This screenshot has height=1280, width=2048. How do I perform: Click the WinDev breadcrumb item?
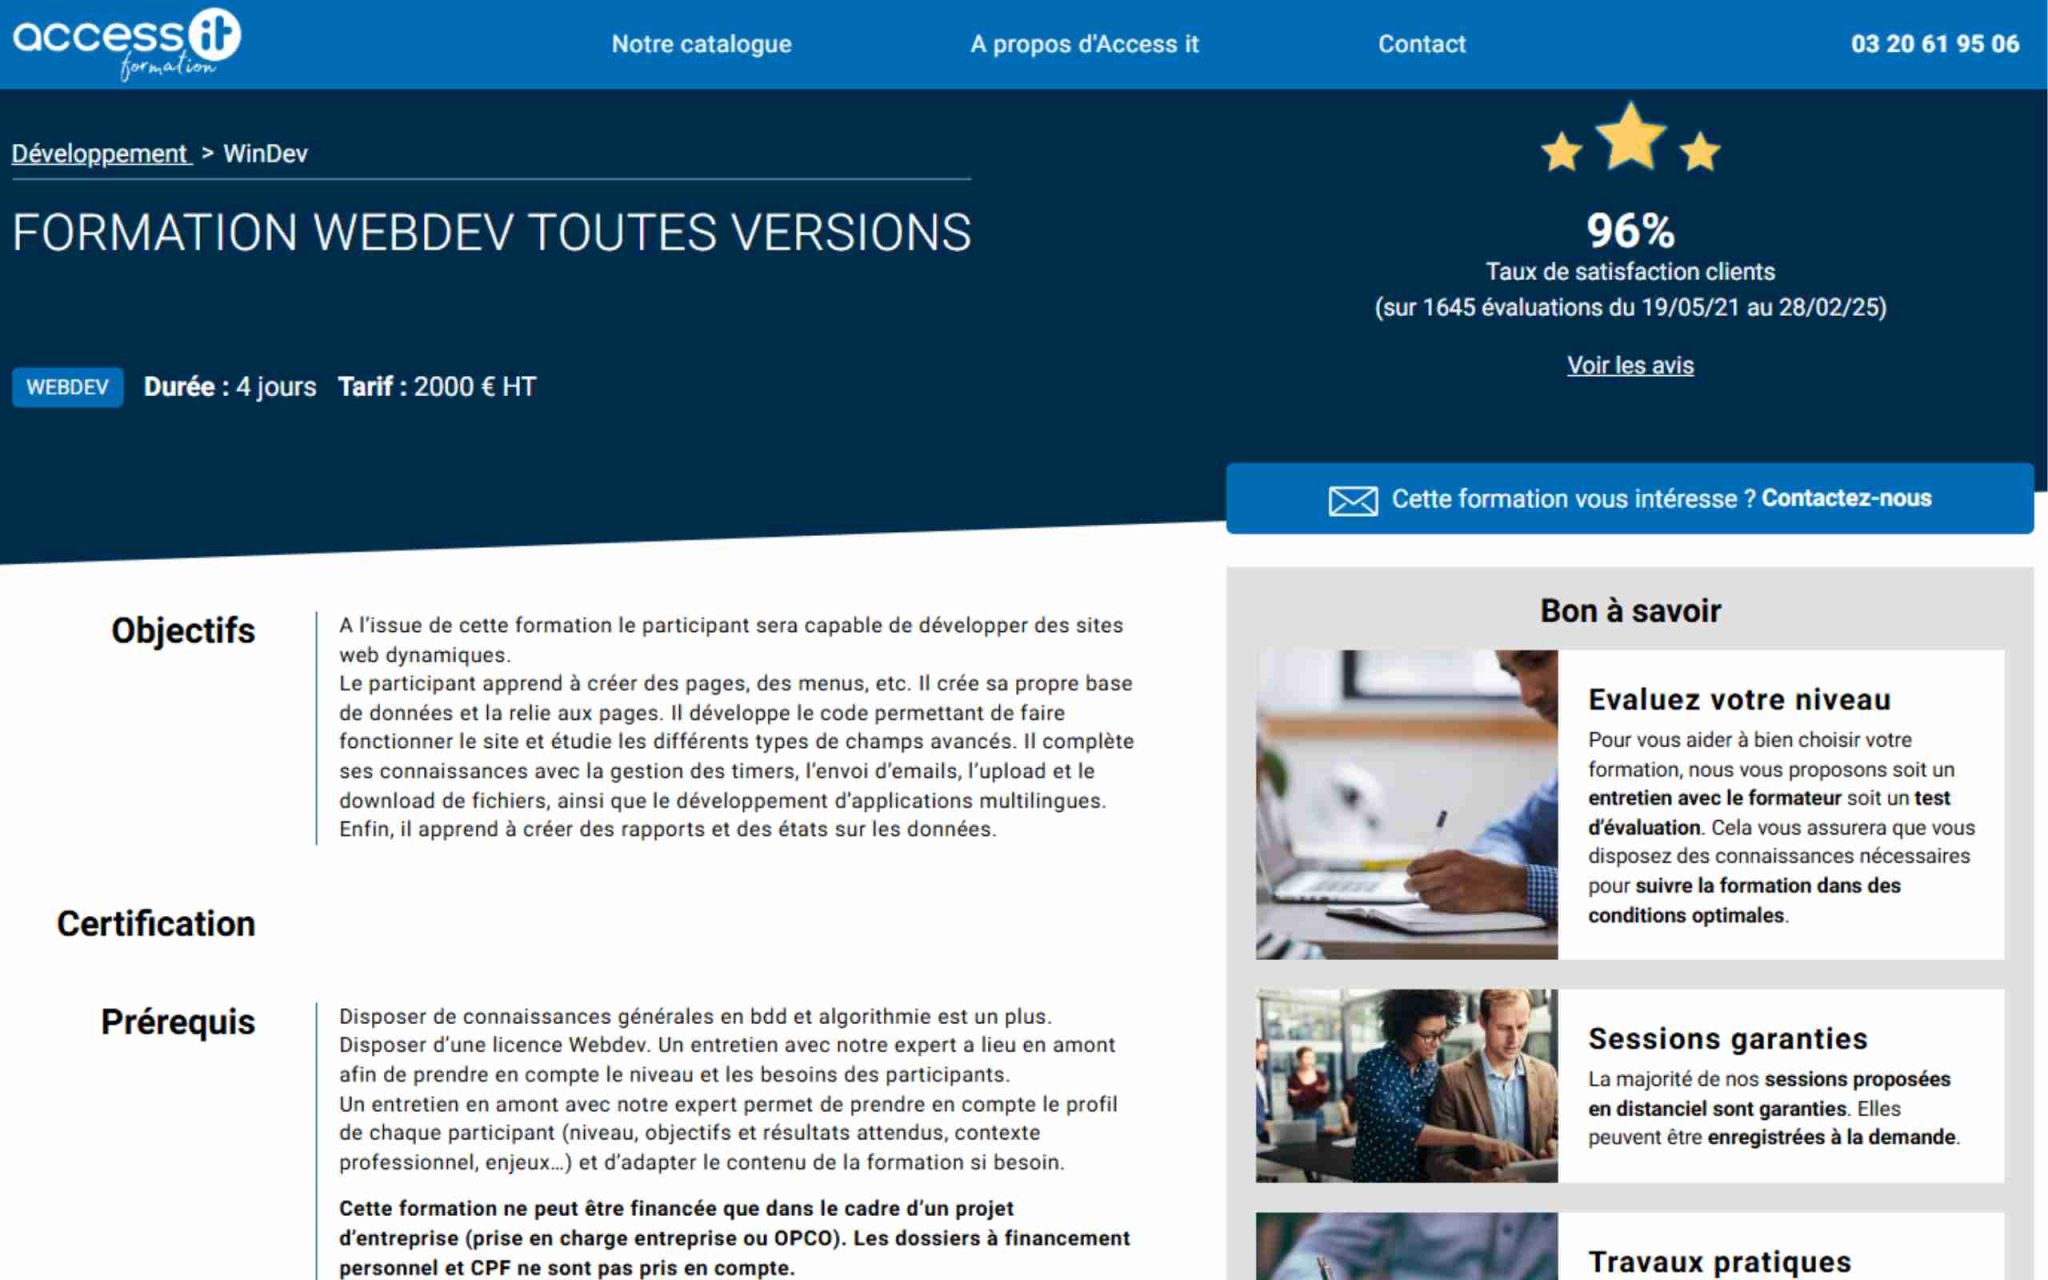coord(265,153)
